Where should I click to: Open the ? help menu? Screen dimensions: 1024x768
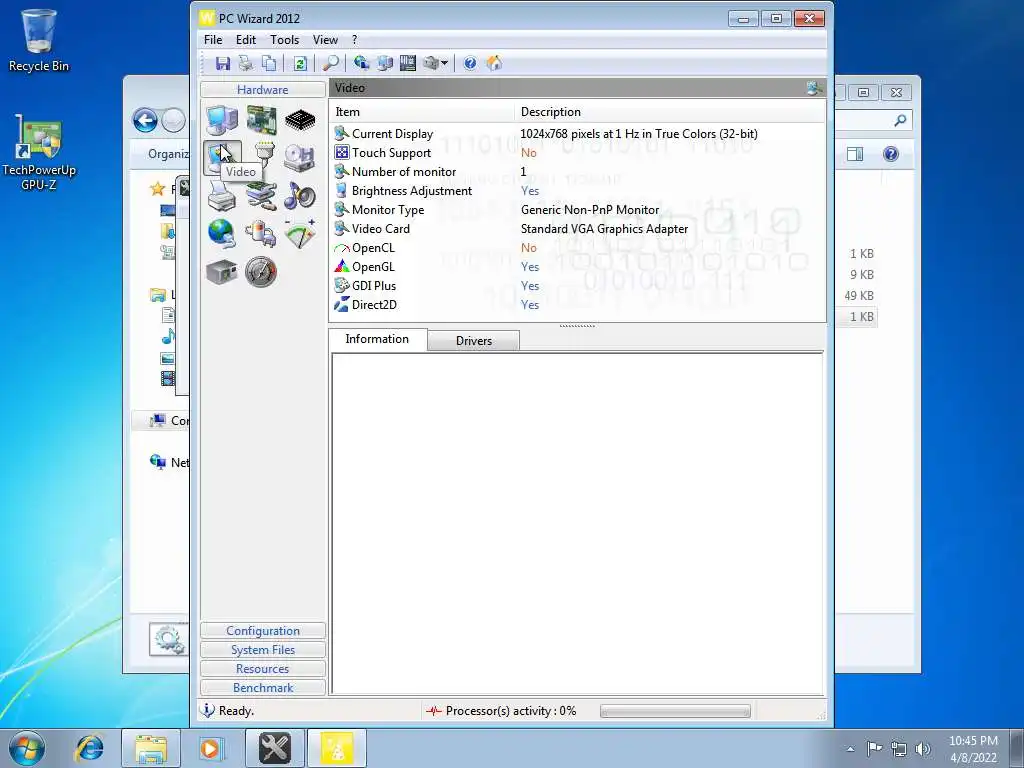click(x=355, y=40)
